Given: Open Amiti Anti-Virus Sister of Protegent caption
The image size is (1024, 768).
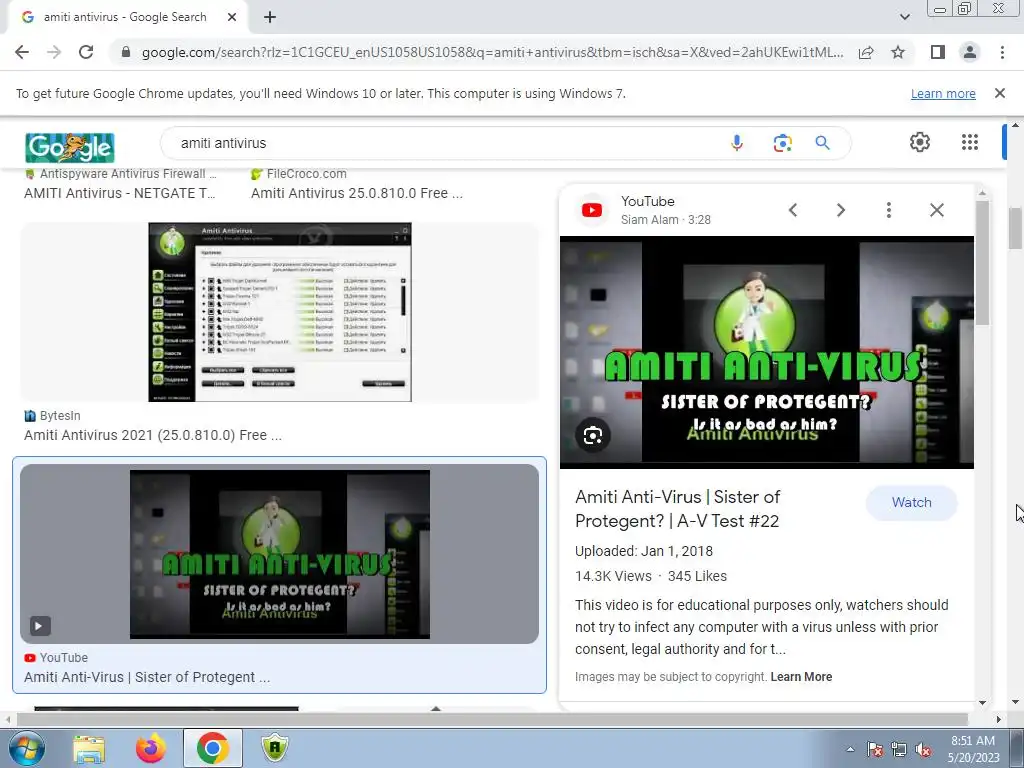Looking at the screenshot, I should (147, 677).
